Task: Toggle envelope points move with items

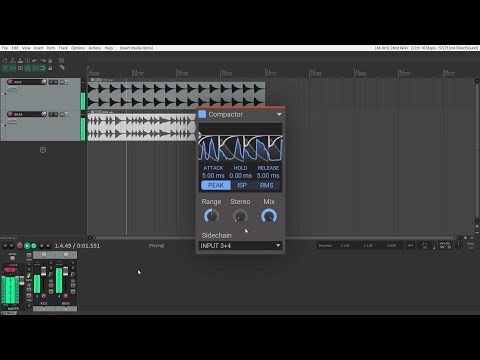Action: click(27, 68)
